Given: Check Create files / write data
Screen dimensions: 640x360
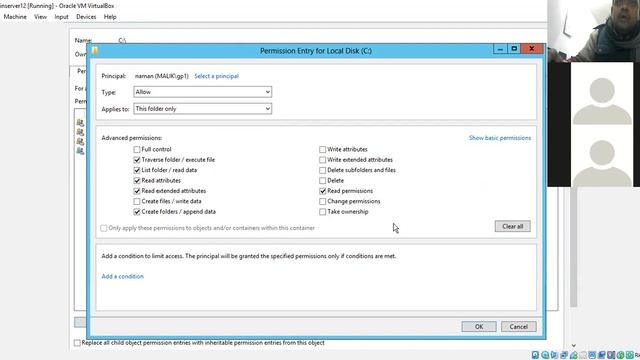Looking at the screenshot, I should pos(137,201).
